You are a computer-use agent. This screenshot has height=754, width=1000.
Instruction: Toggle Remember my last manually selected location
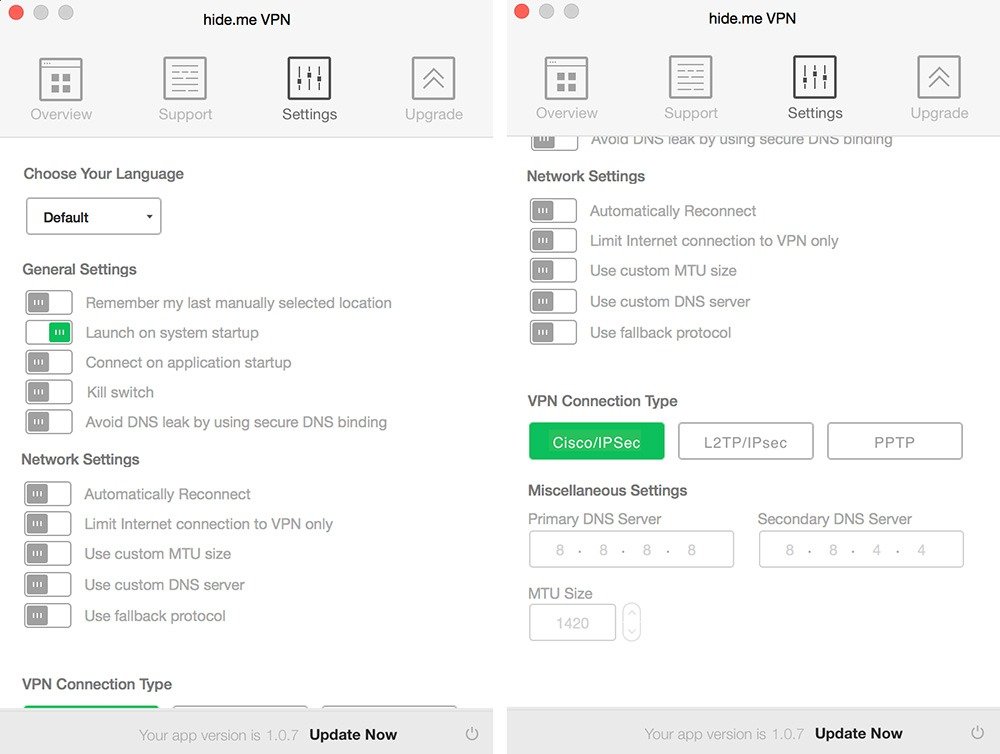point(49,302)
